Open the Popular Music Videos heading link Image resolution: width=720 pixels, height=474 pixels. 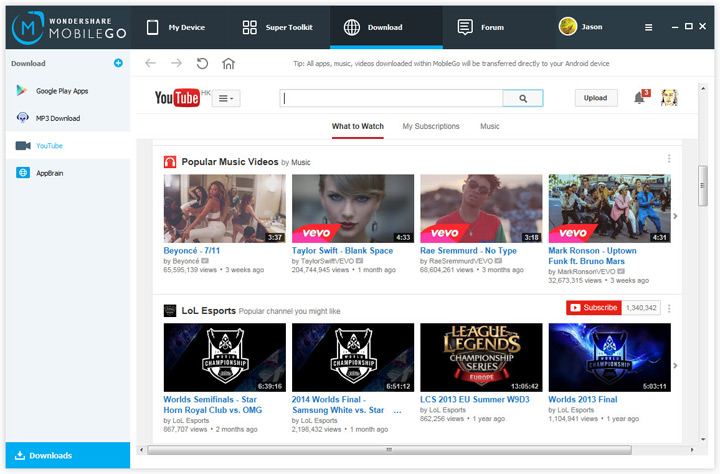(230, 162)
